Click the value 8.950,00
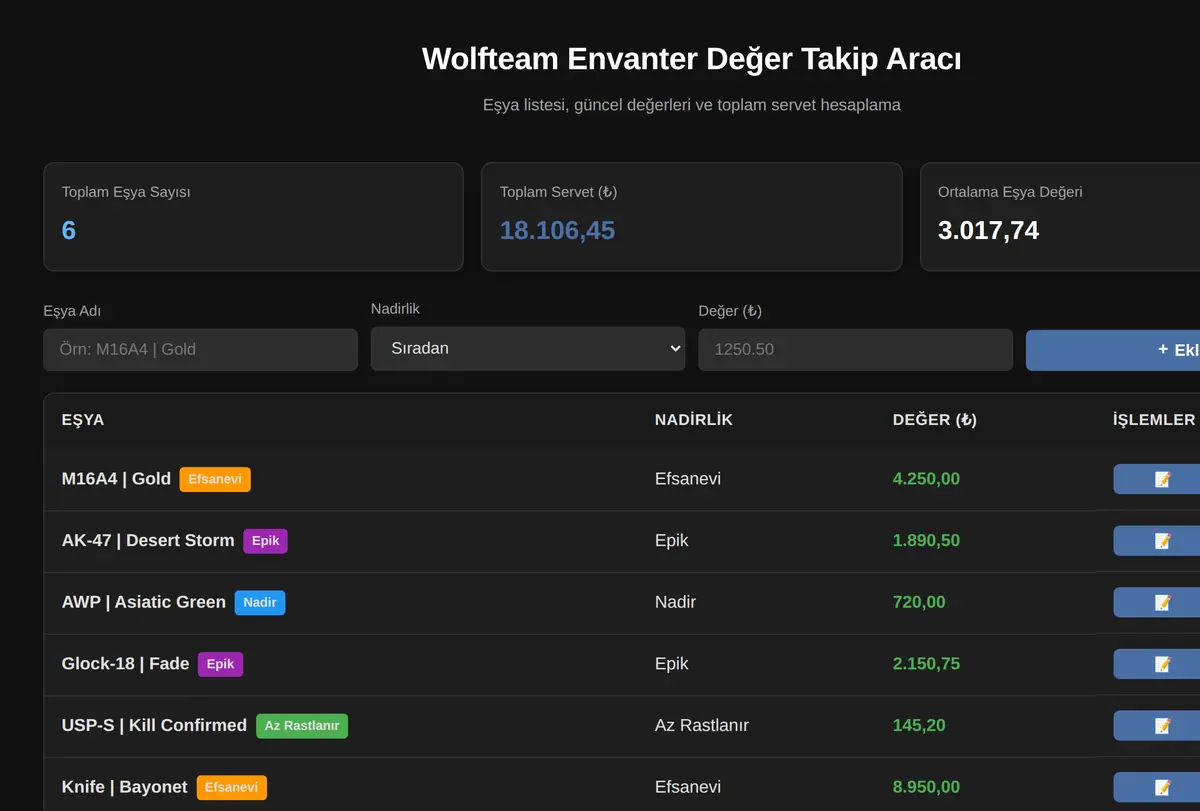This screenshot has width=1200, height=811. pyautogui.click(x=926, y=788)
